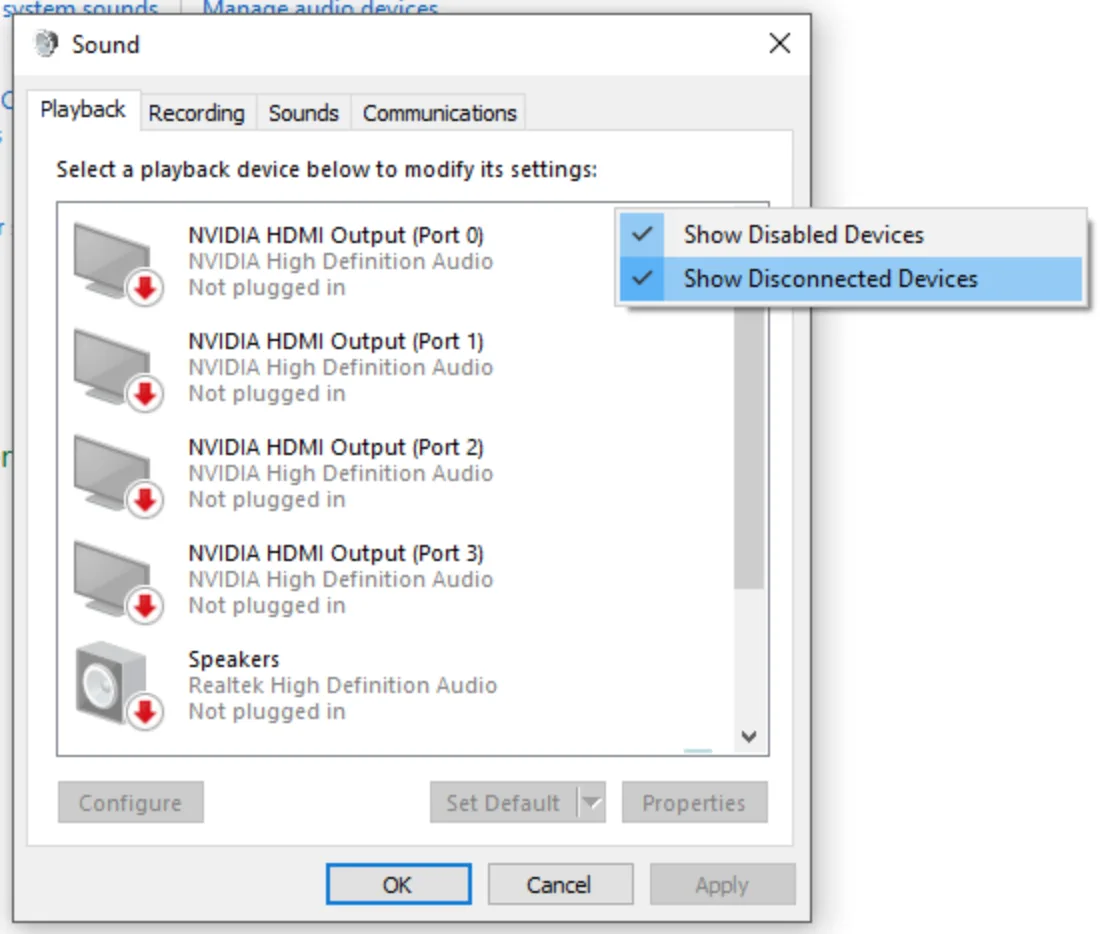Switch to the Recording tab

[x=197, y=113]
